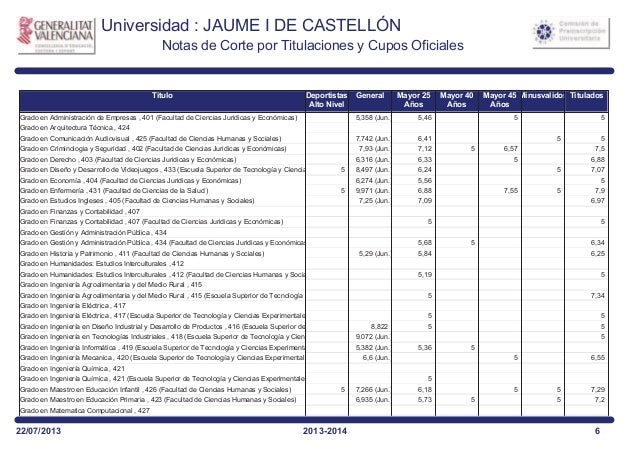Screen dimensions: 638x451
Task: Click Titulados value 7,29 for Educación Infantil
Action: [598, 390]
